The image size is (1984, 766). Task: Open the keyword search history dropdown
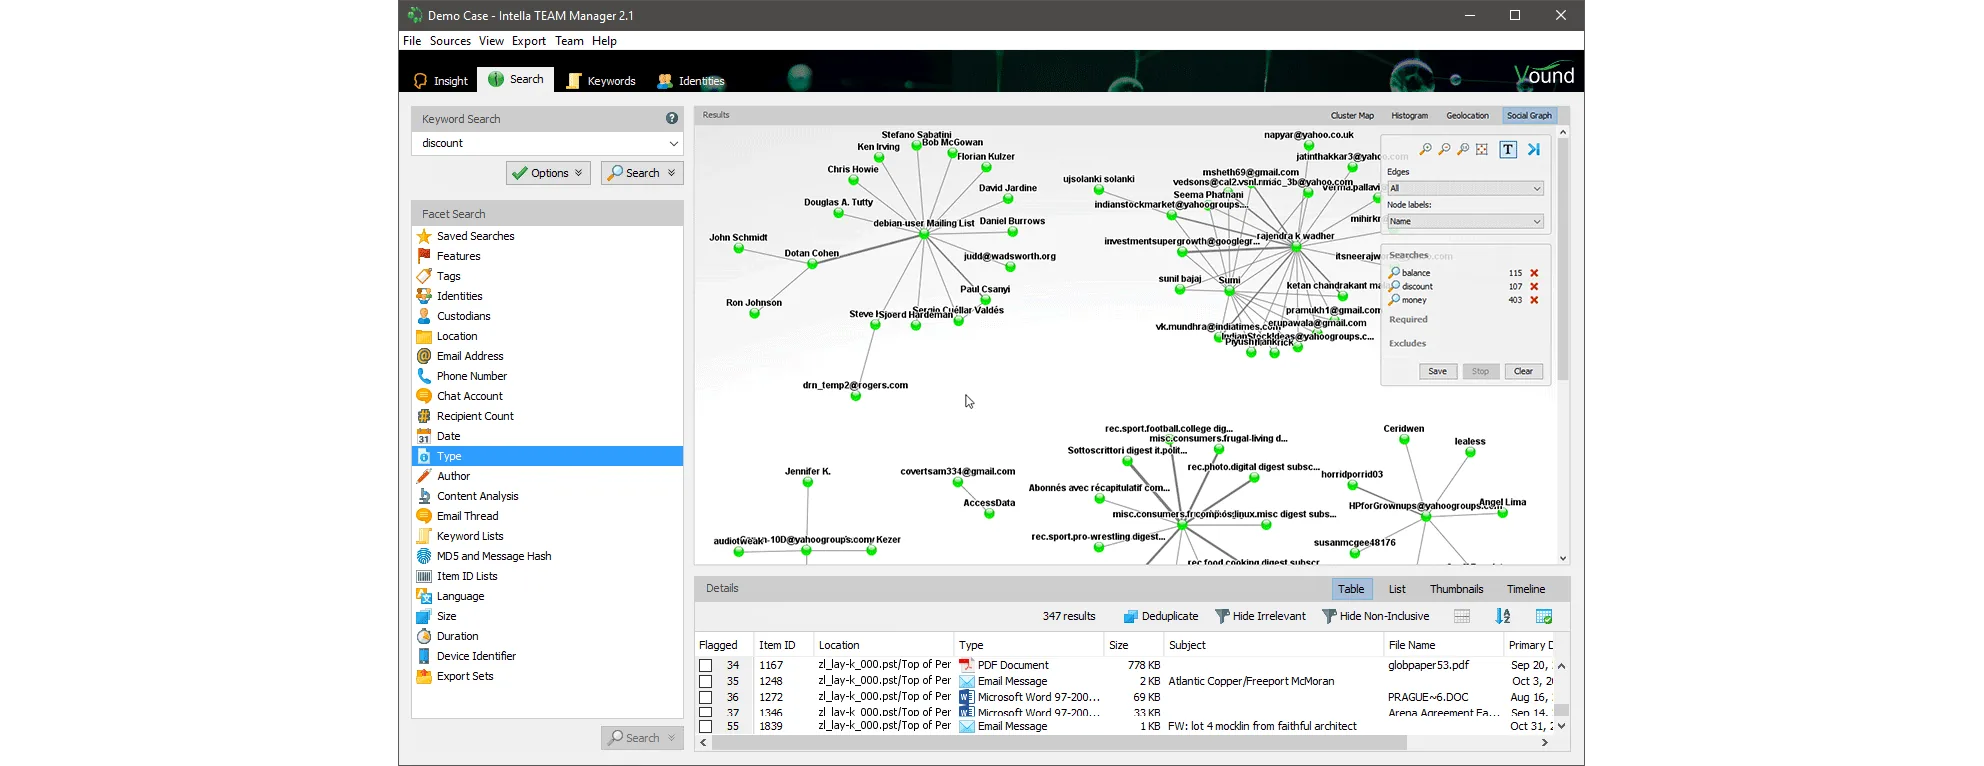tap(673, 143)
